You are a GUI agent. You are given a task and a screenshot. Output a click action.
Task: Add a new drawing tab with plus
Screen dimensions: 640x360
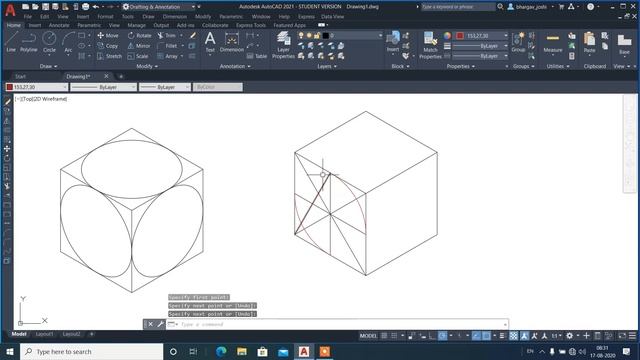click(121, 76)
